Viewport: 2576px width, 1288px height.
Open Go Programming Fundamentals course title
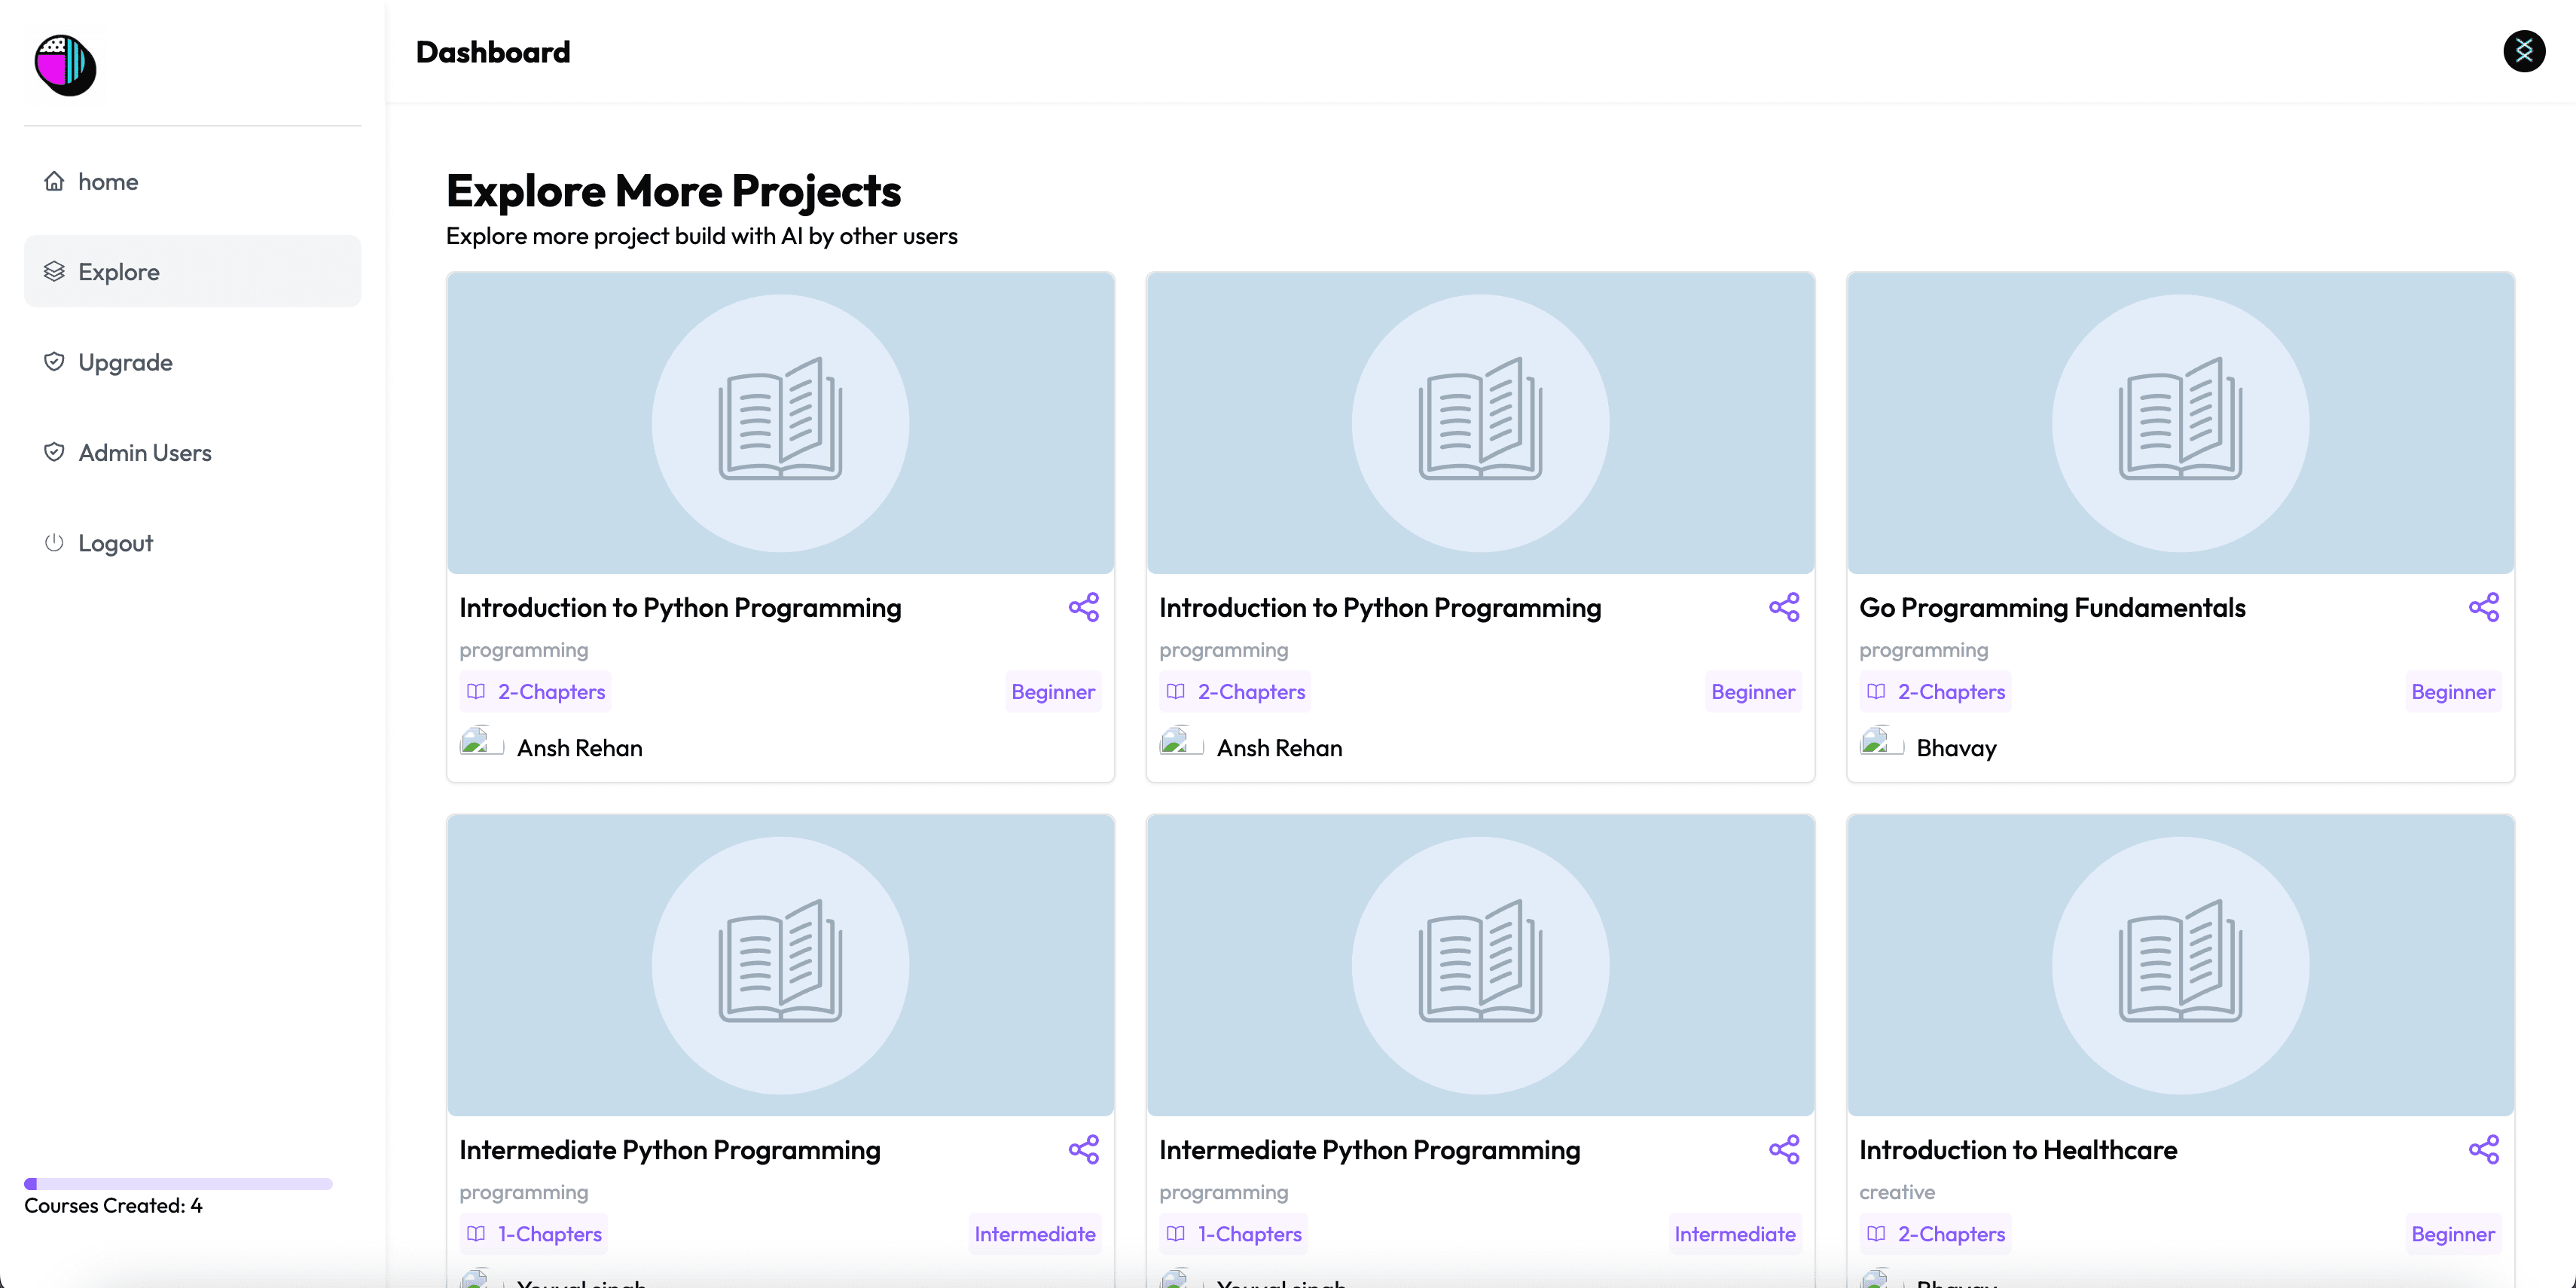(2052, 608)
